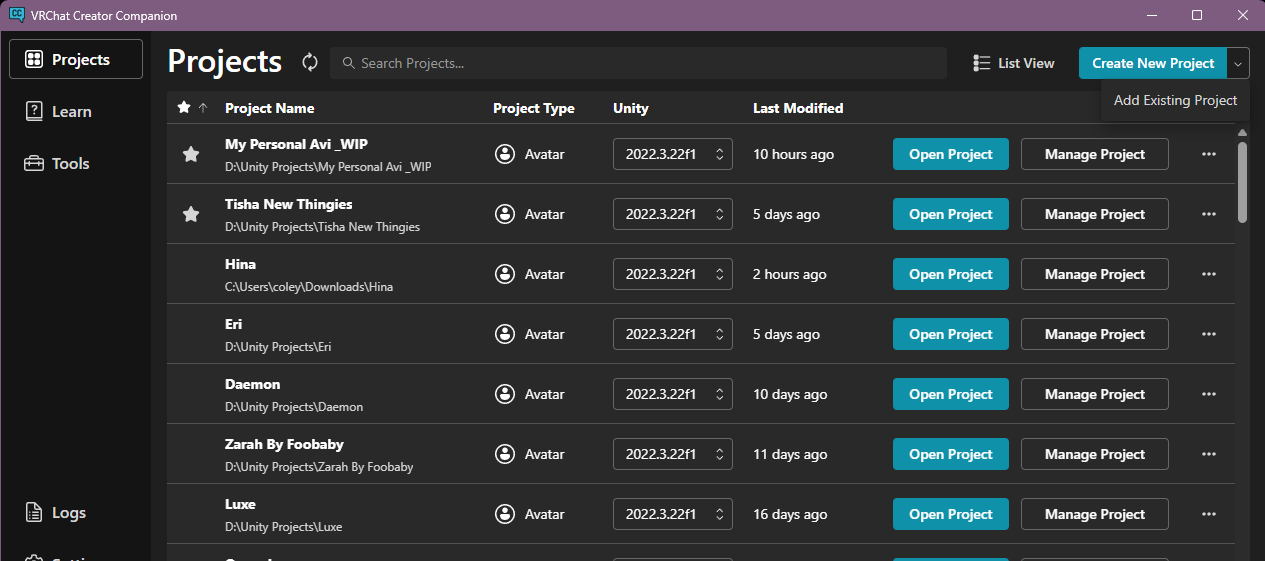
Task: Open the Hina project
Action: 950,274
